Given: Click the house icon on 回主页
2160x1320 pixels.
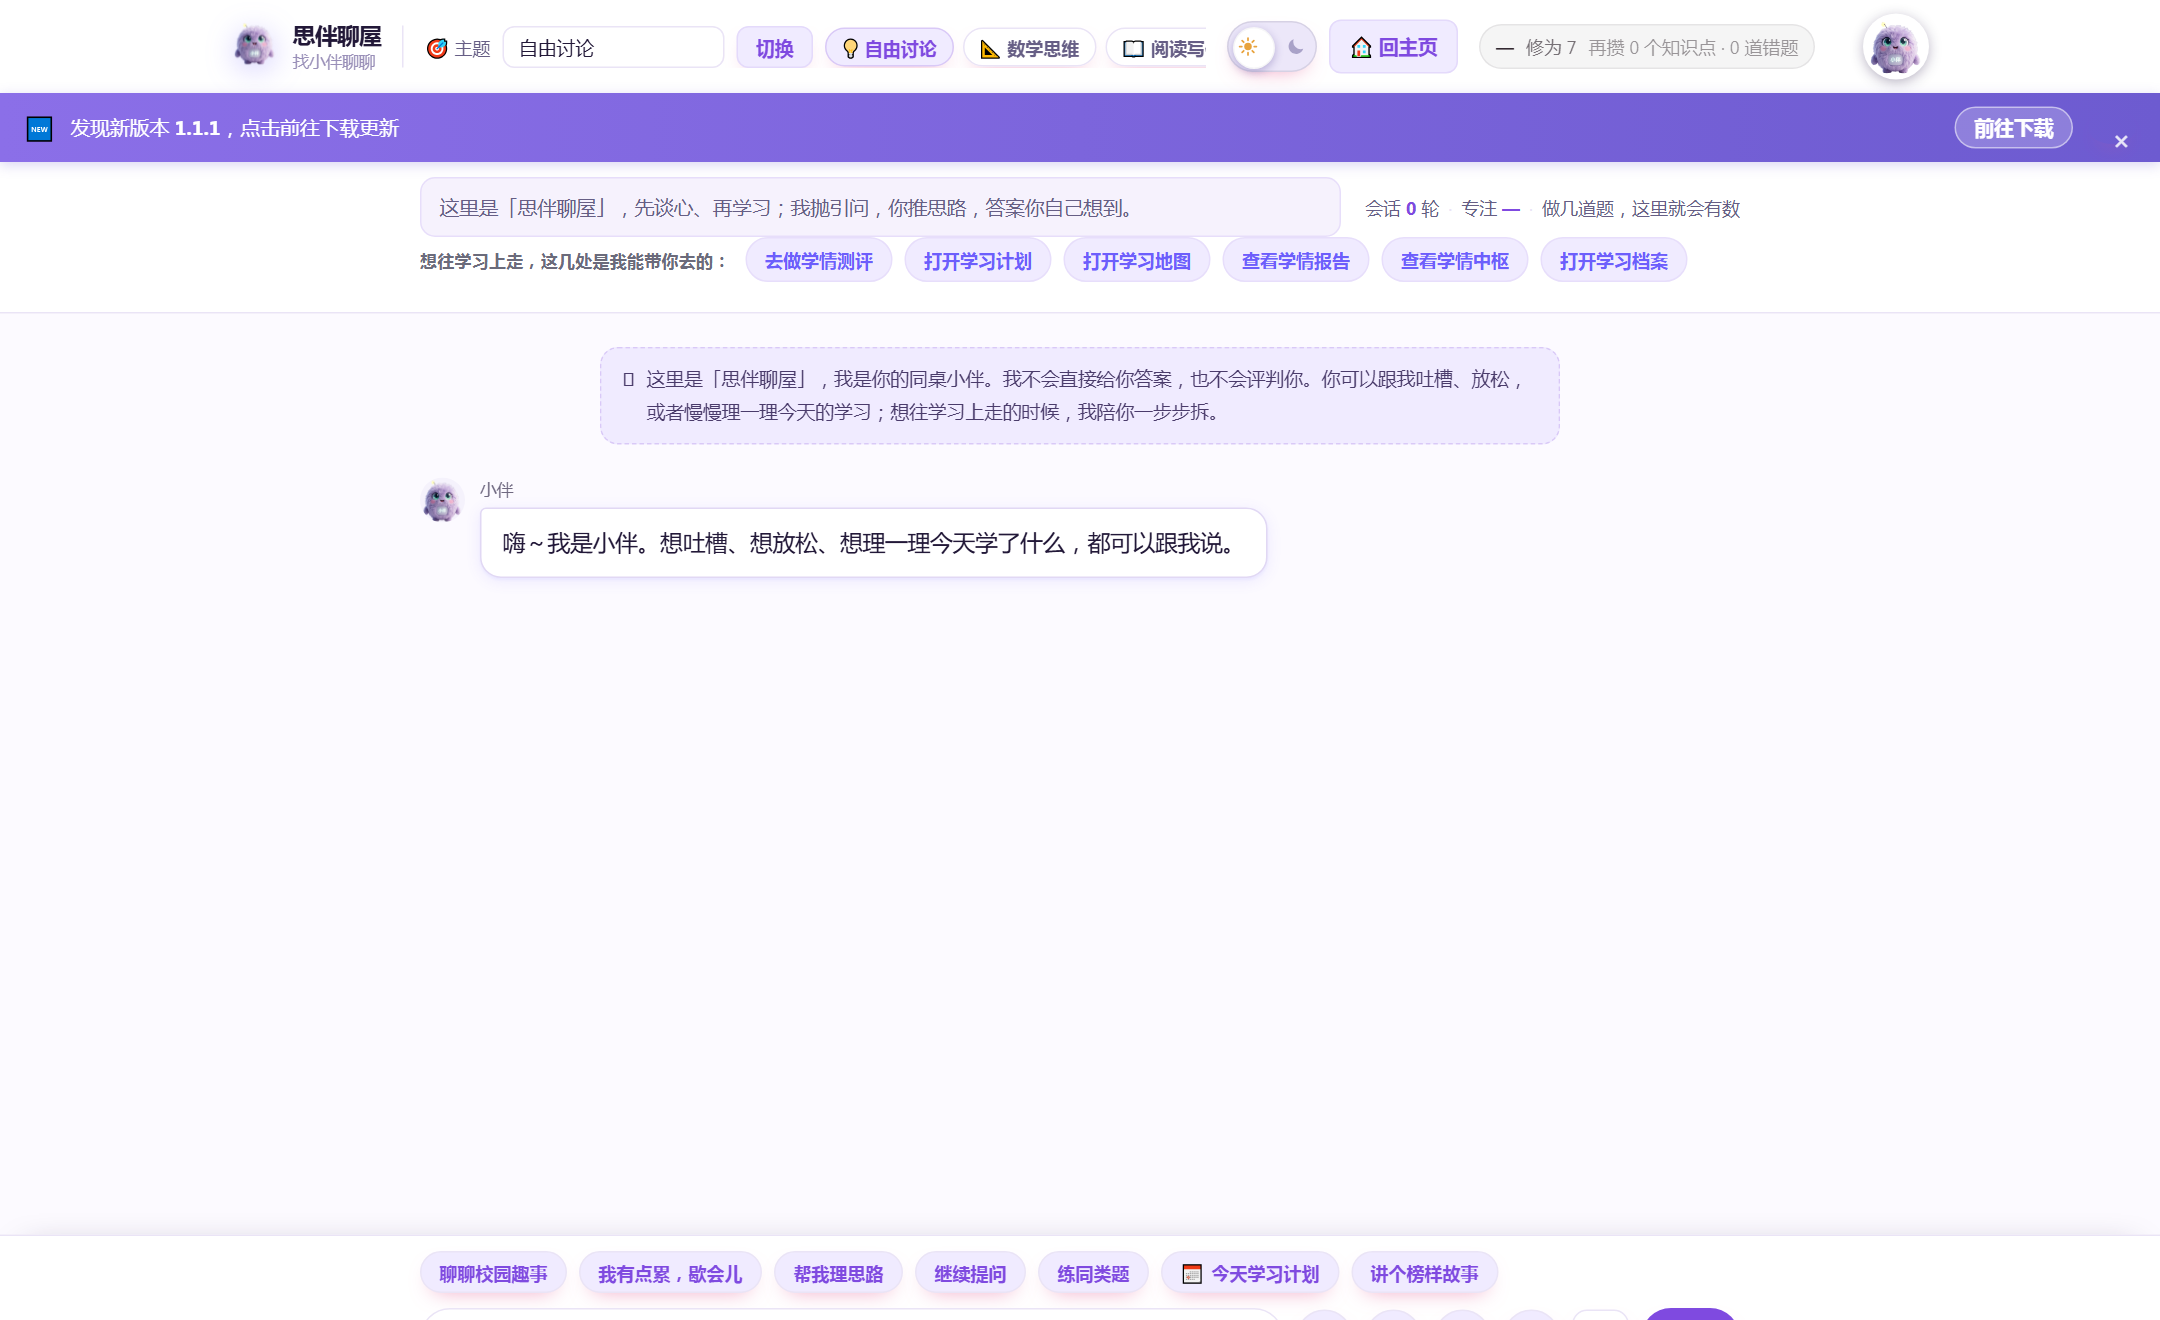Looking at the screenshot, I should 1361,47.
